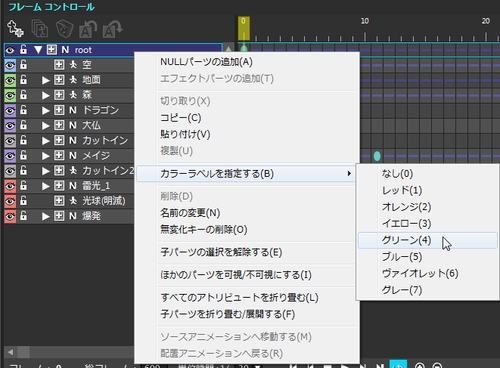Toggle visibility of the 大仏 part
Screen dimensions: 500x368
pyautogui.click(x=10, y=126)
